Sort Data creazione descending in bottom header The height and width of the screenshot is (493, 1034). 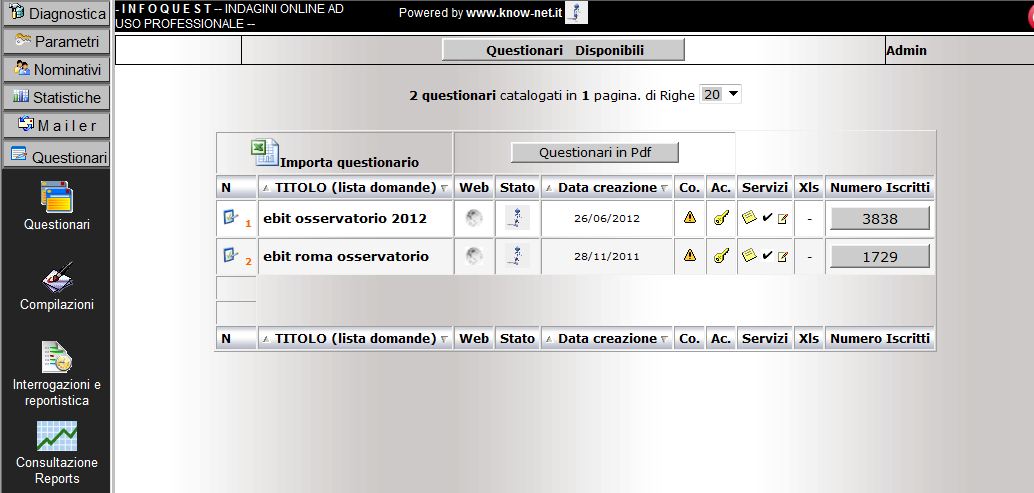click(x=664, y=339)
